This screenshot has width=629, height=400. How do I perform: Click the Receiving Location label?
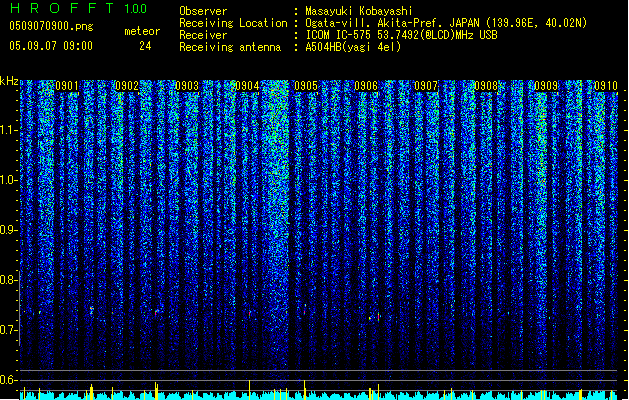pyautogui.click(x=233, y=23)
